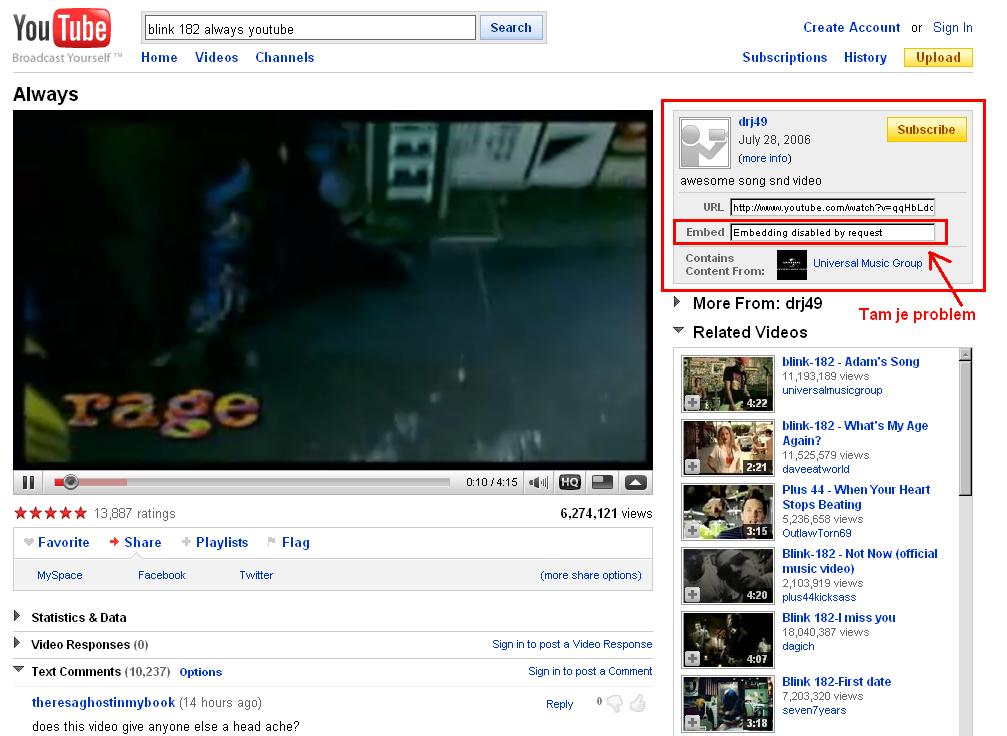The height and width of the screenshot is (736, 1007).
Task: Click the thumbs up icon on the comment
Action: click(x=637, y=703)
